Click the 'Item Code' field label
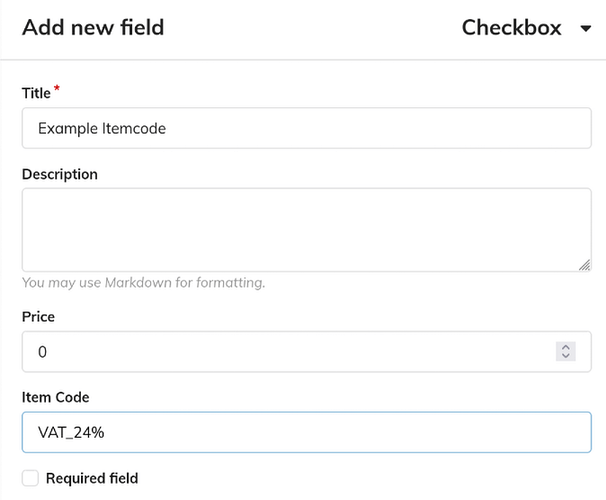The width and height of the screenshot is (606, 500). 55,398
